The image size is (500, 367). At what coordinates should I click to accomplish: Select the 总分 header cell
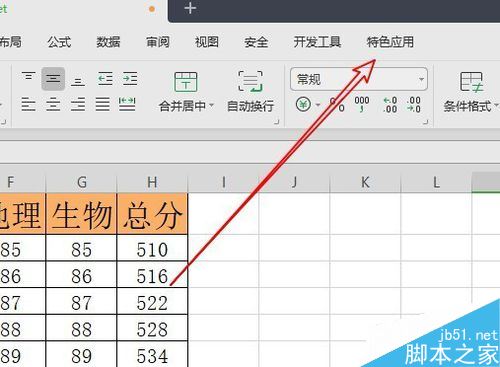coord(153,214)
